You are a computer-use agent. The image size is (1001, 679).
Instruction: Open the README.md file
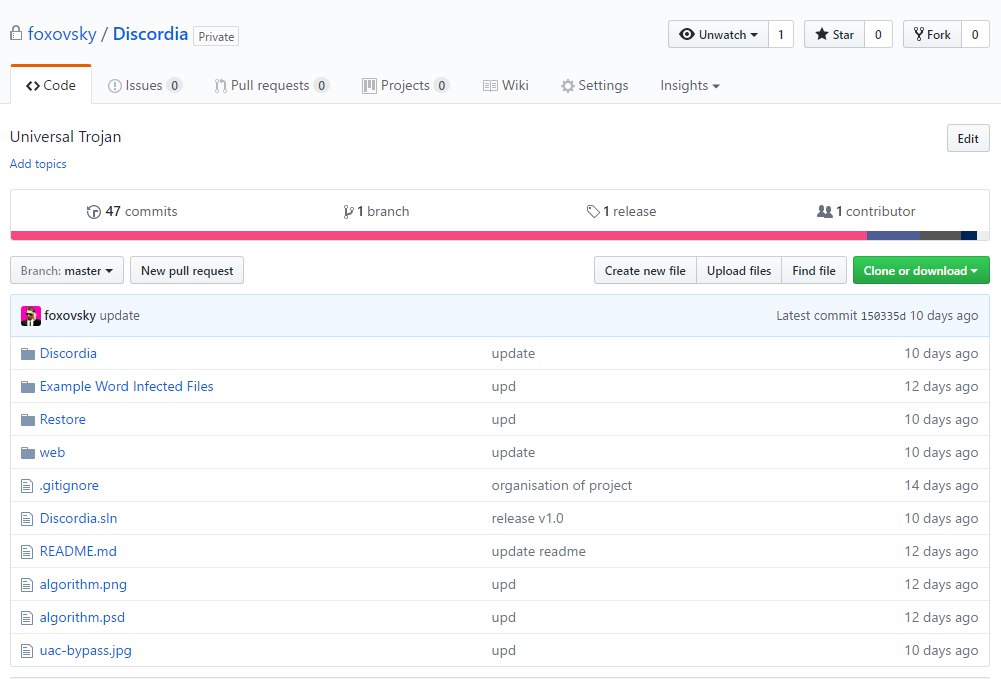(78, 552)
